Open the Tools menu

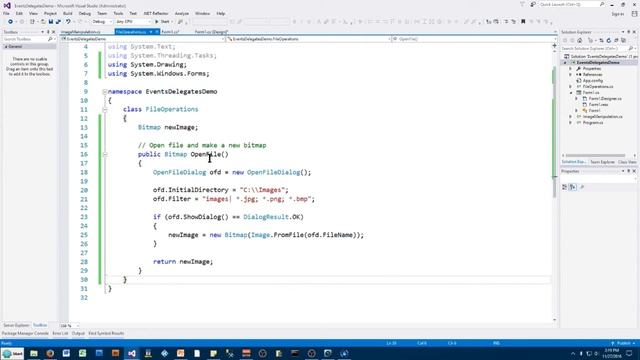point(118,13)
